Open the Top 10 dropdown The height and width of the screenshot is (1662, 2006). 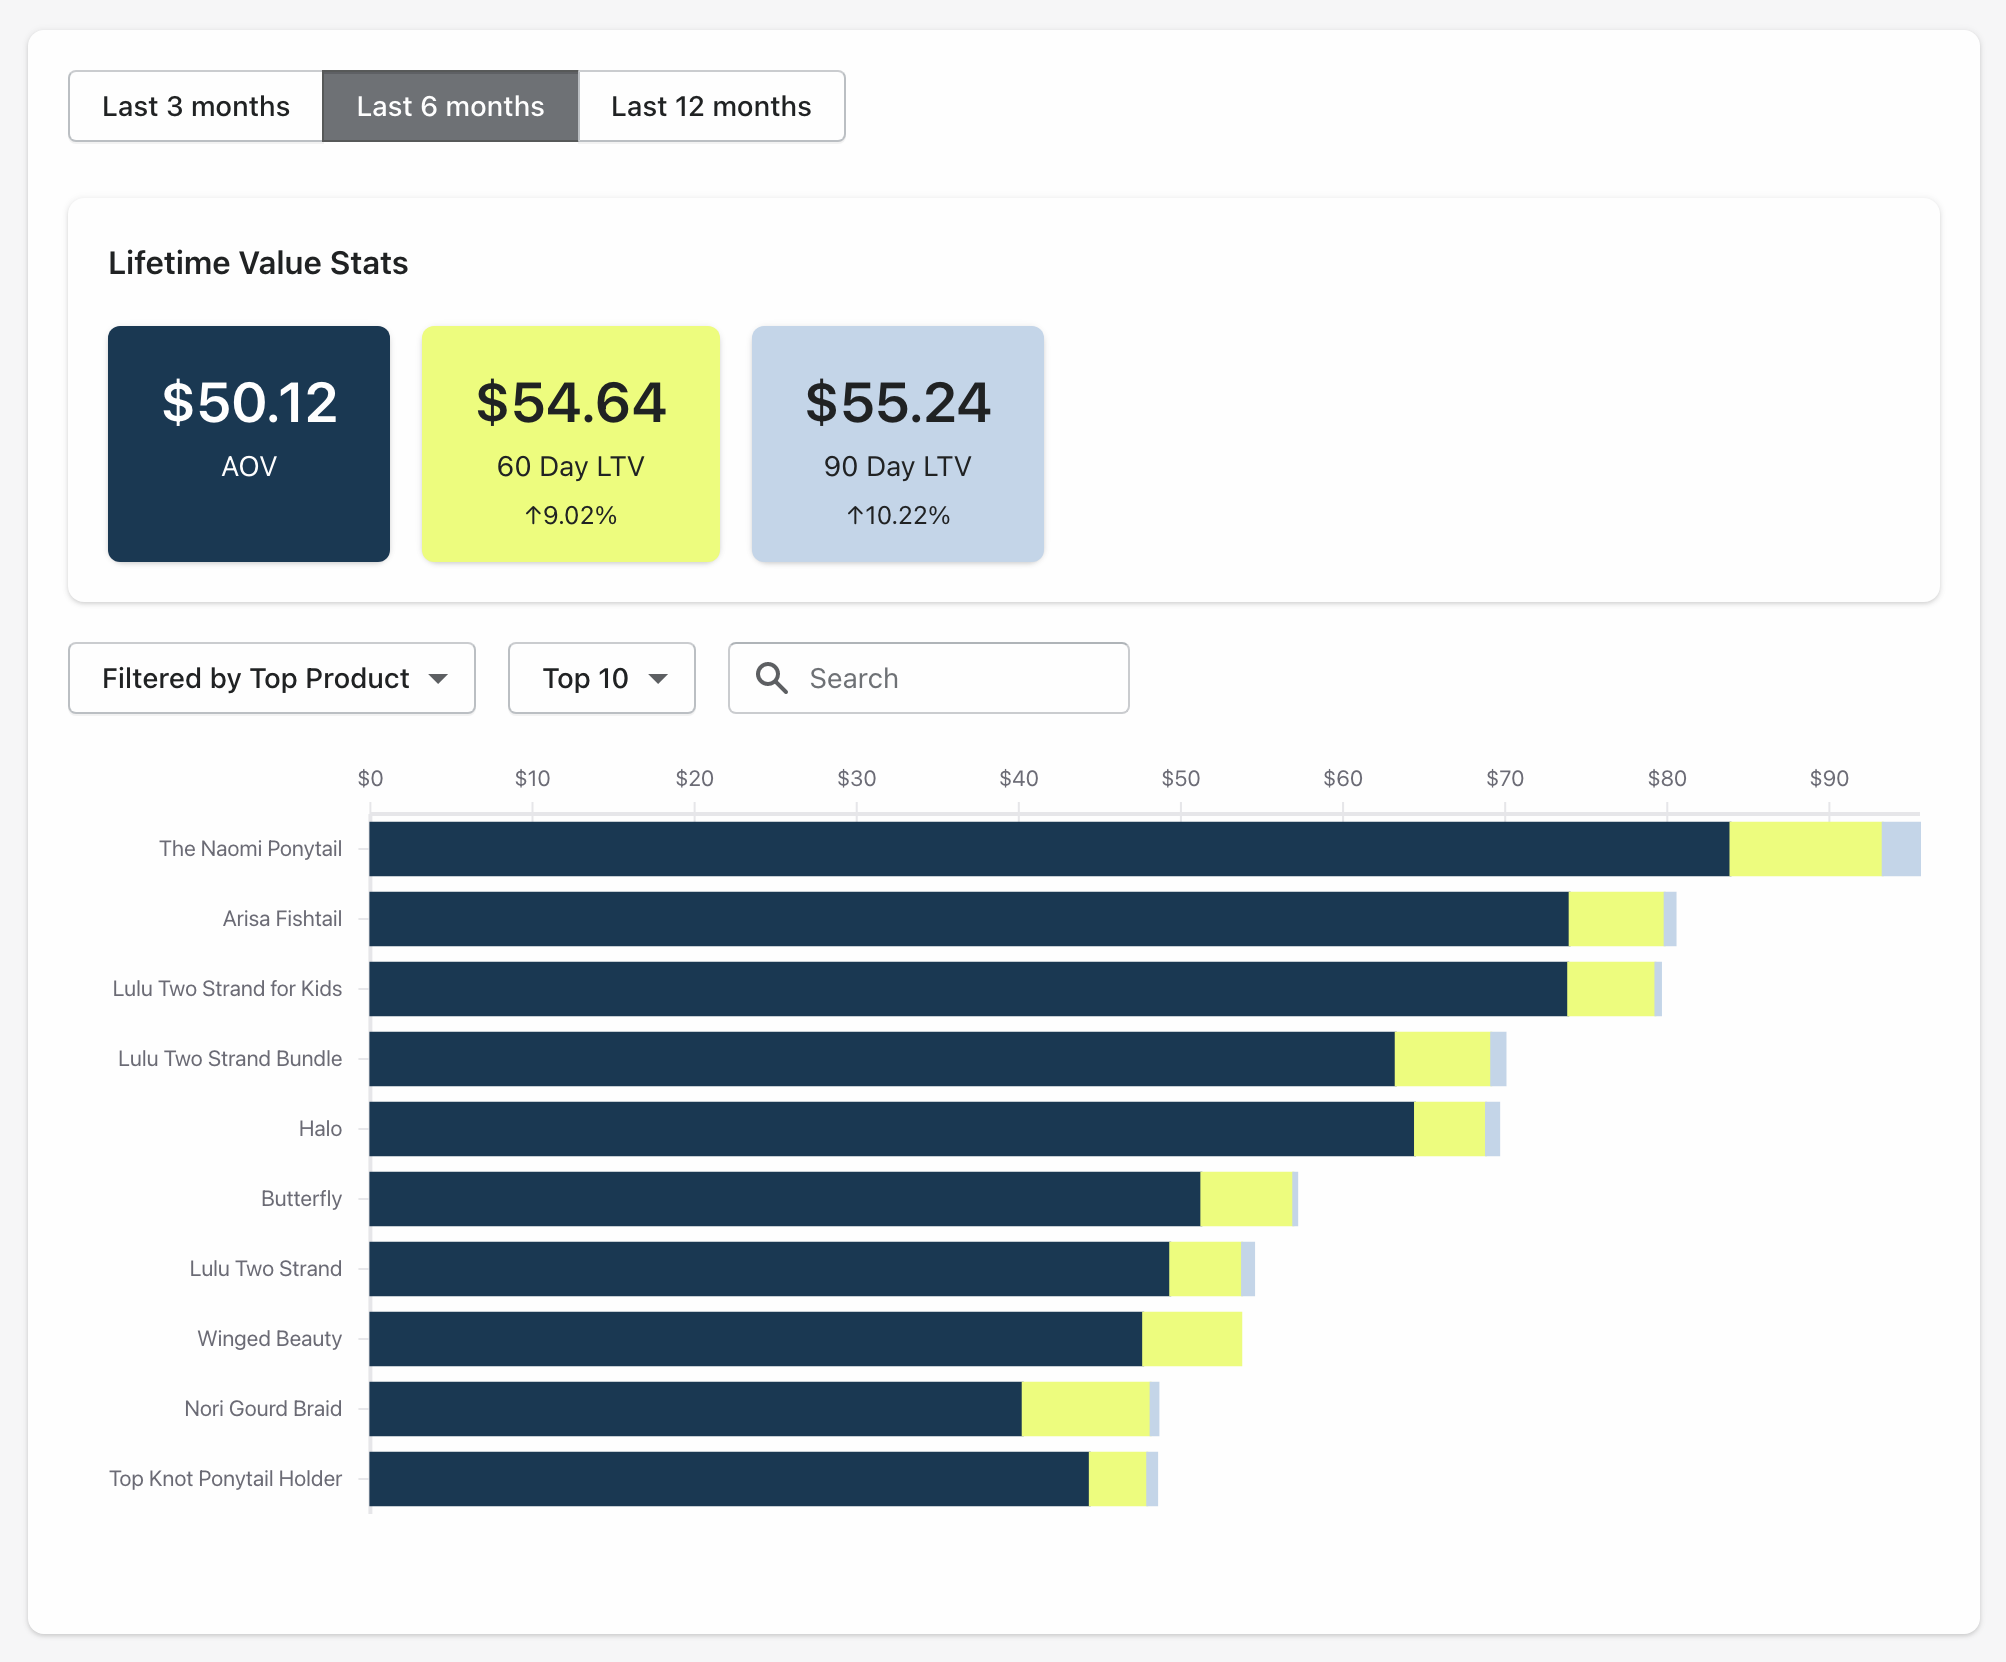[600, 678]
